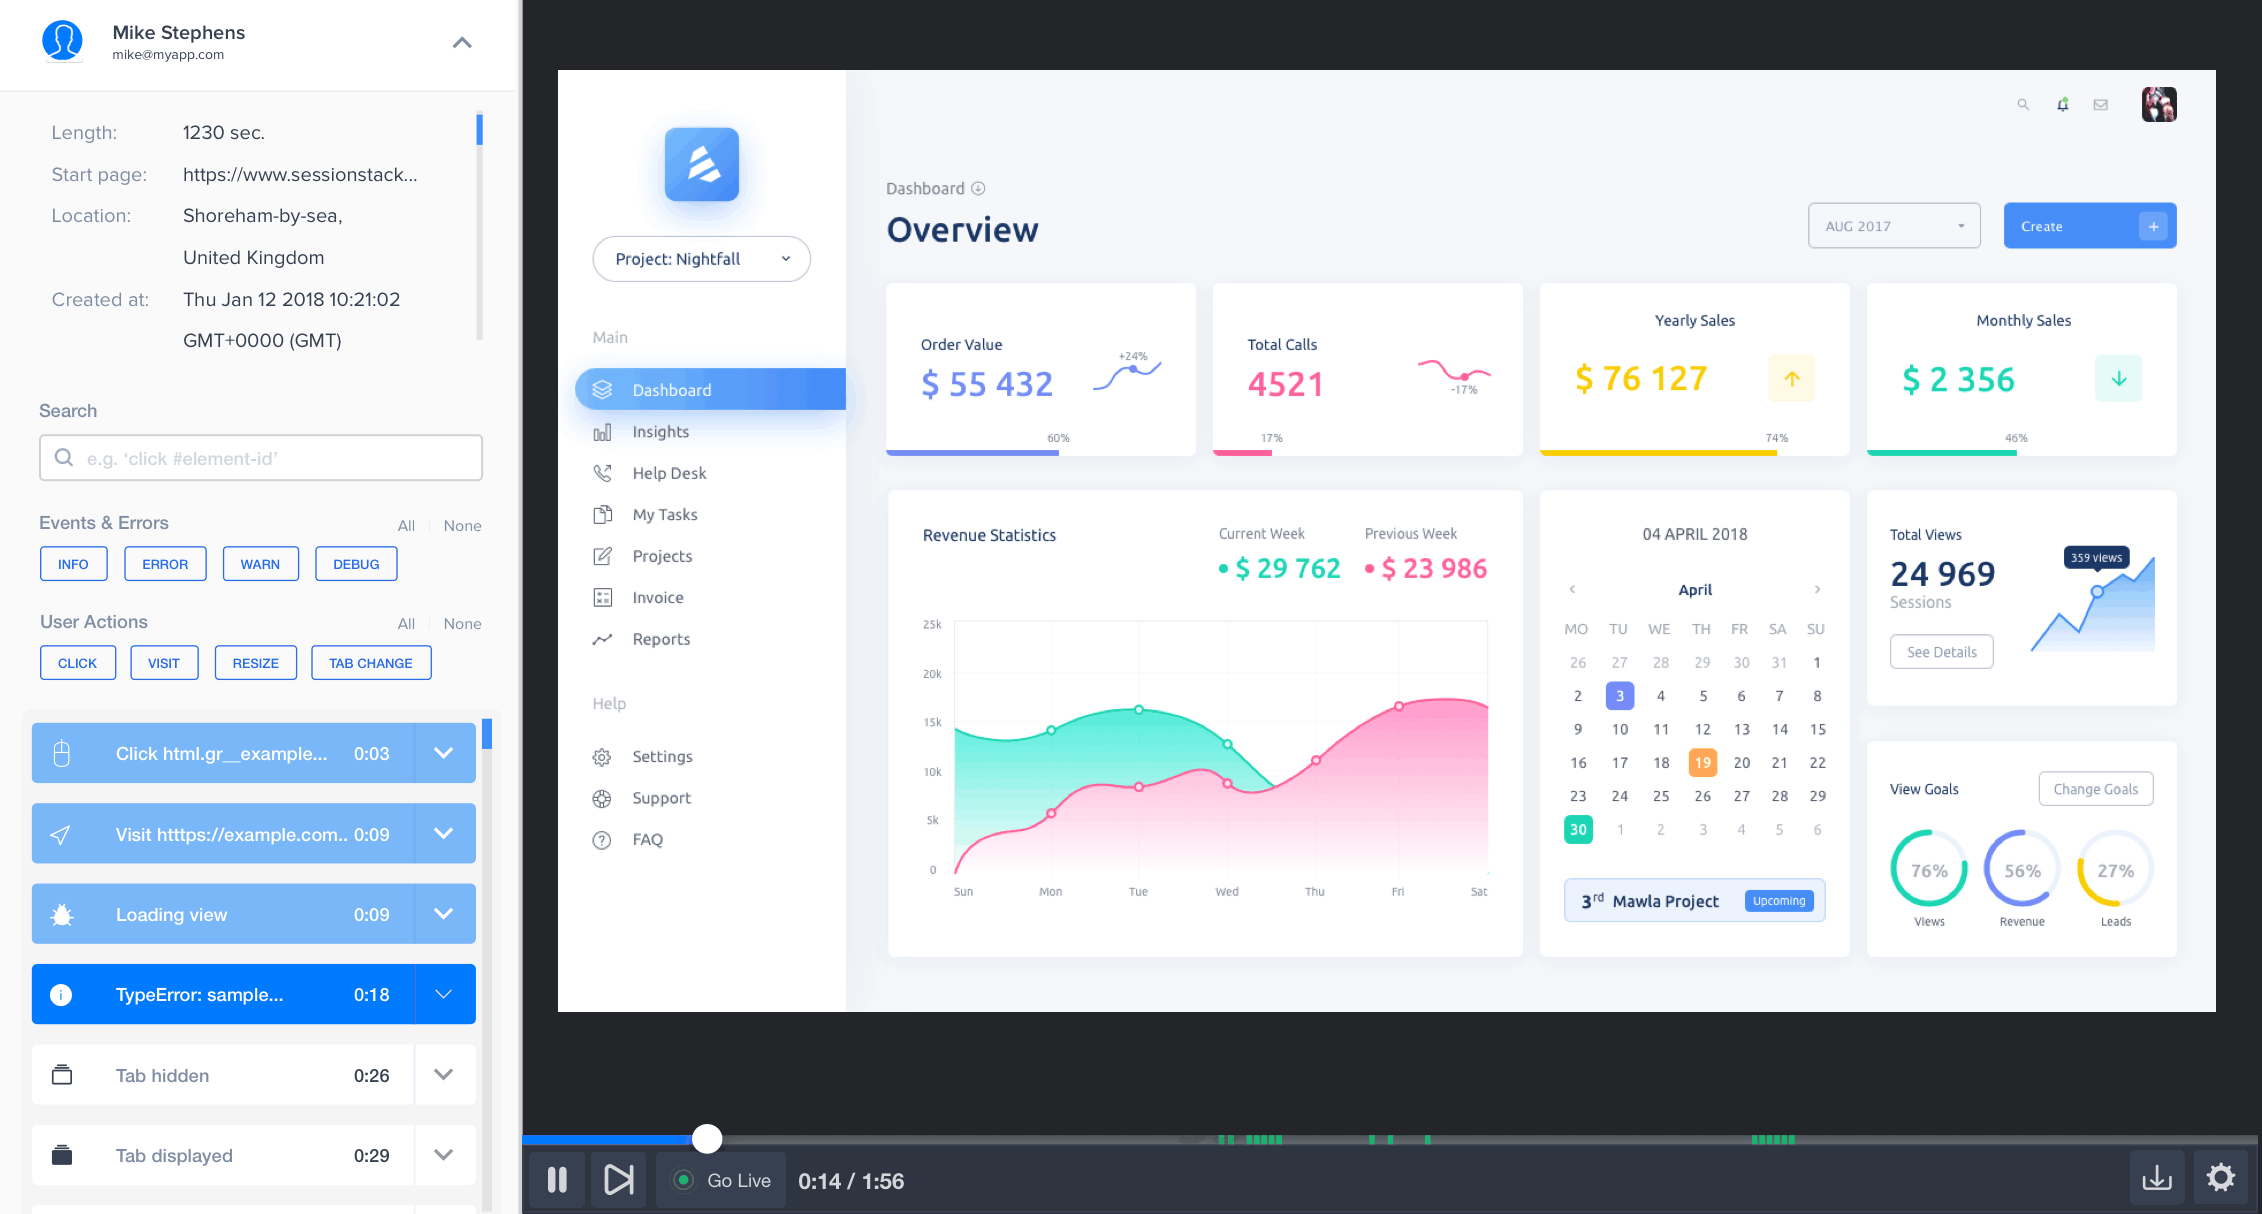
Task: Enable the DEBUG events filter
Action: coord(356,563)
